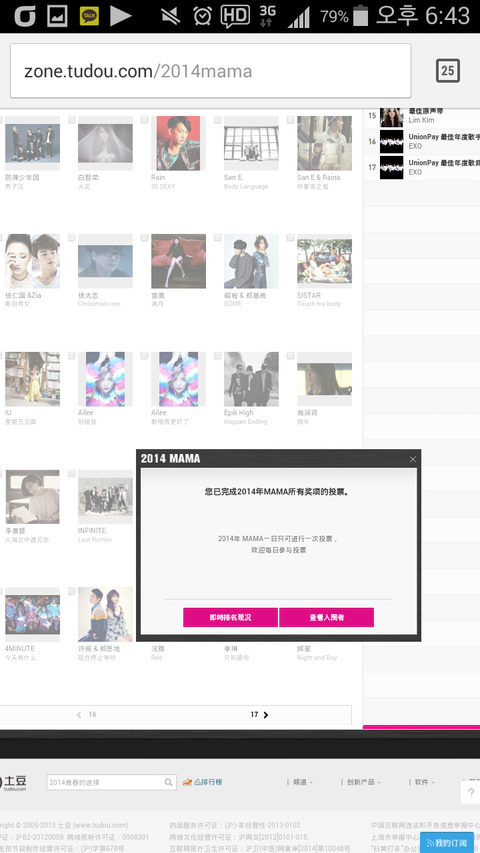Tap the URL address bar zone.tudou.com
This screenshot has width=480, height=853.
point(211,71)
